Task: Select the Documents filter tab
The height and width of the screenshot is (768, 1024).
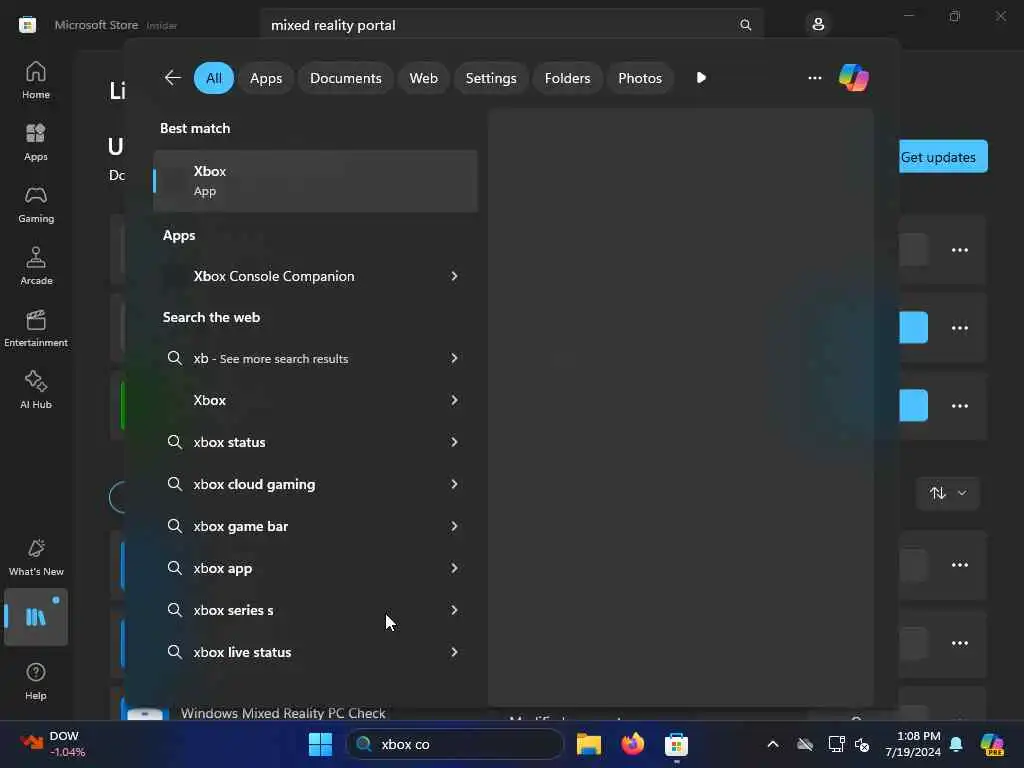Action: (345, 78)
